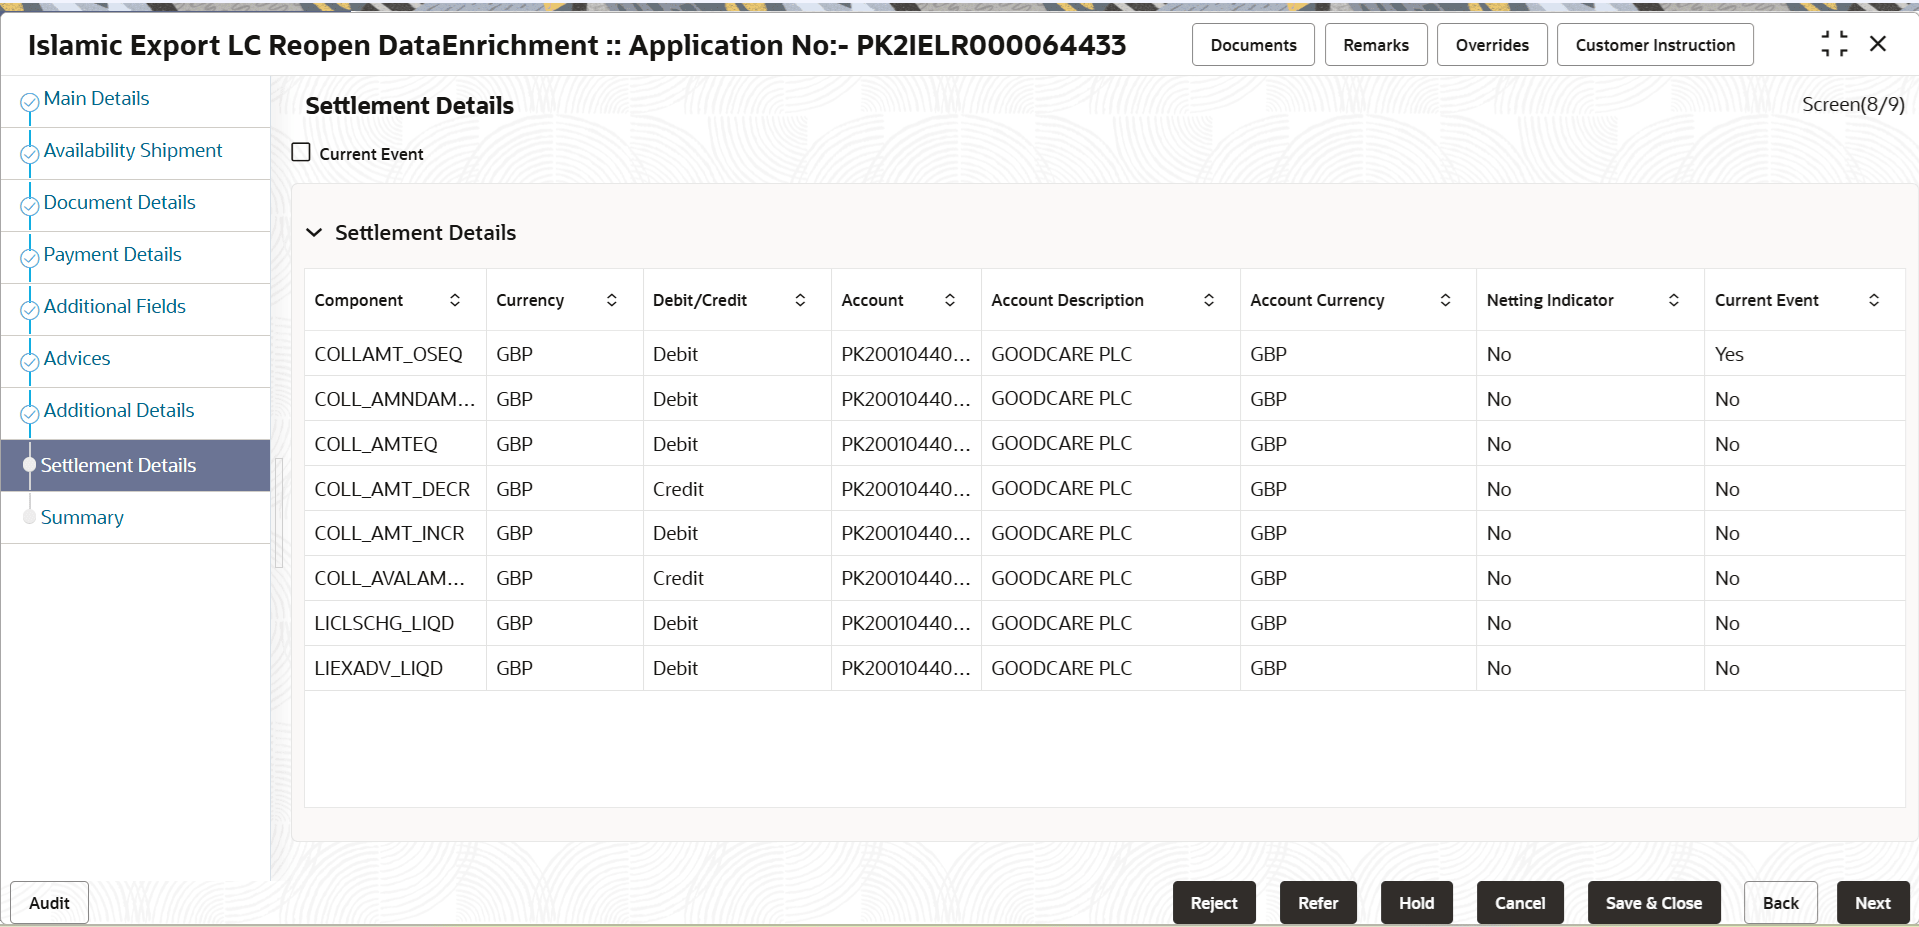Click Save & Close
1919x927 pixels.
click(1654, 903)
